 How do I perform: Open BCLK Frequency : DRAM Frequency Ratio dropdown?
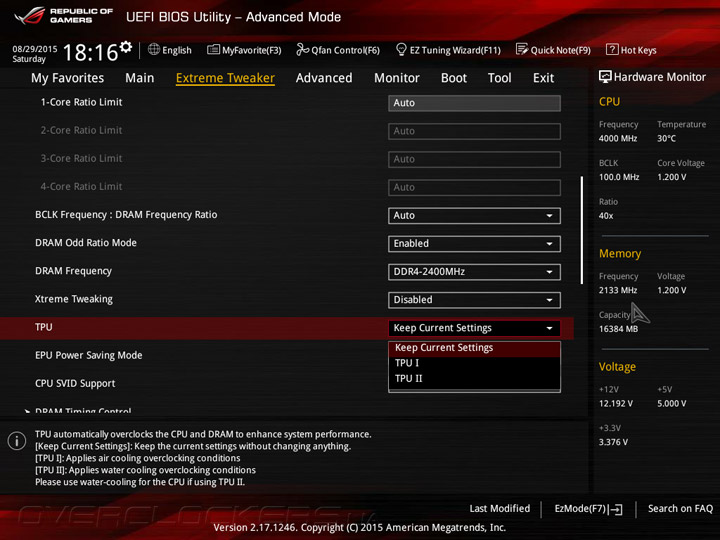coord(474,215)
